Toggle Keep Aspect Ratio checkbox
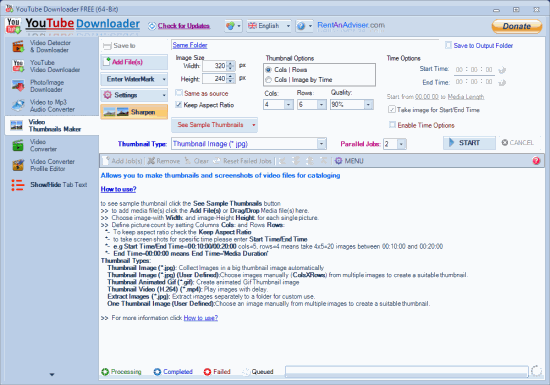This screenshot has width=550, height=385. coord(179,104)
